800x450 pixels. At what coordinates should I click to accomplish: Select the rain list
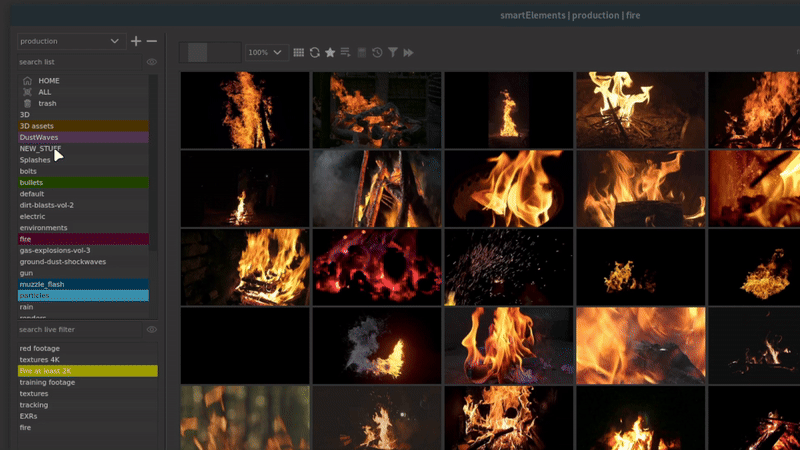[x=83, y=307]
